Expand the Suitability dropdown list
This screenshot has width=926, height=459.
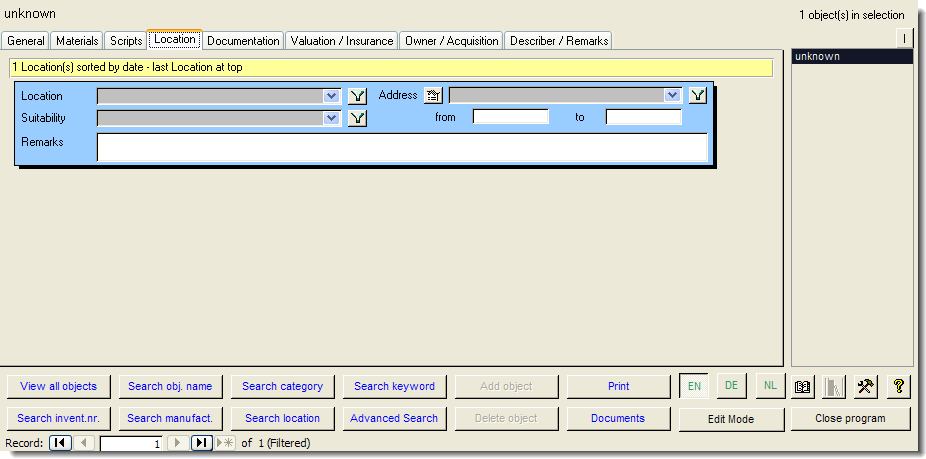click(332, 118)
